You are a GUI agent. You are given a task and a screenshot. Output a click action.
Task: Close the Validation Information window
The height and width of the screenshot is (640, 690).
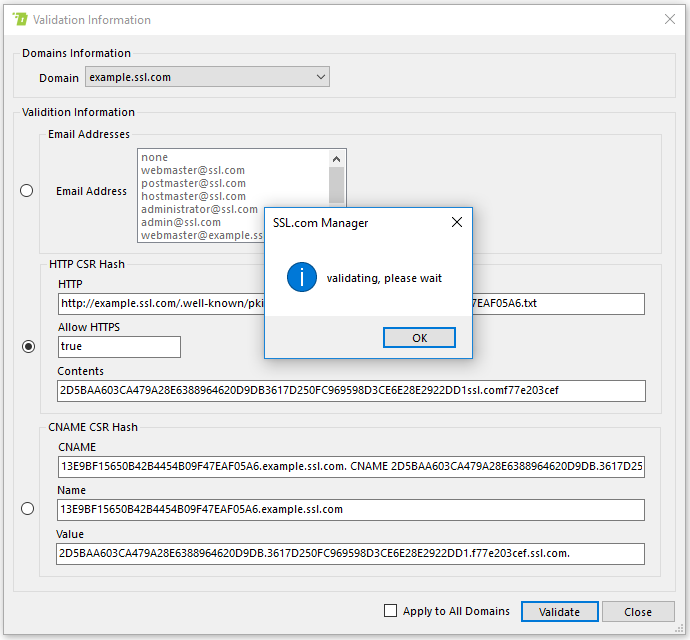(x=670, y=19)
